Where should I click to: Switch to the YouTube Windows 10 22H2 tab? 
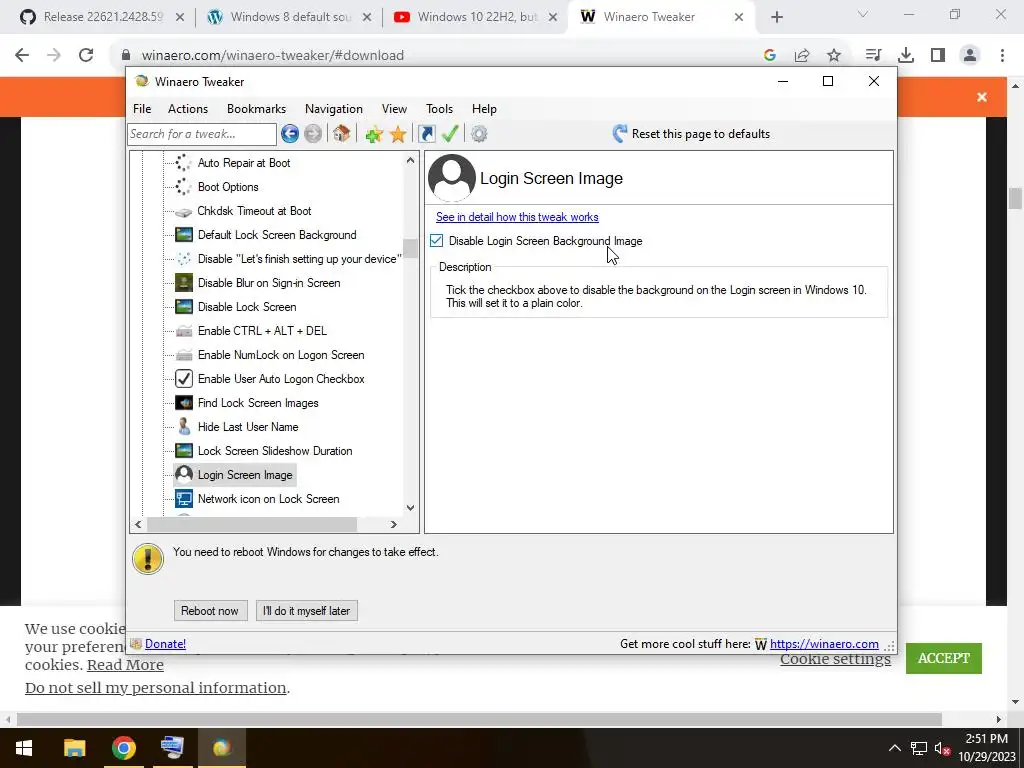474,17
